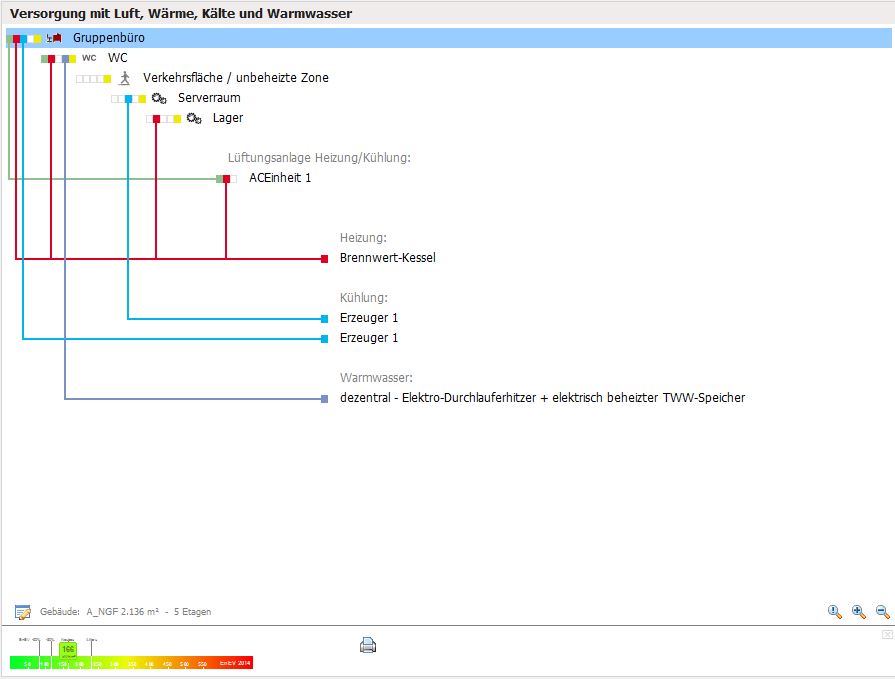Image resolution: width=895 pixels, height=679 pixels.
Task: Click the printer icon
Action: click(368, 645)
